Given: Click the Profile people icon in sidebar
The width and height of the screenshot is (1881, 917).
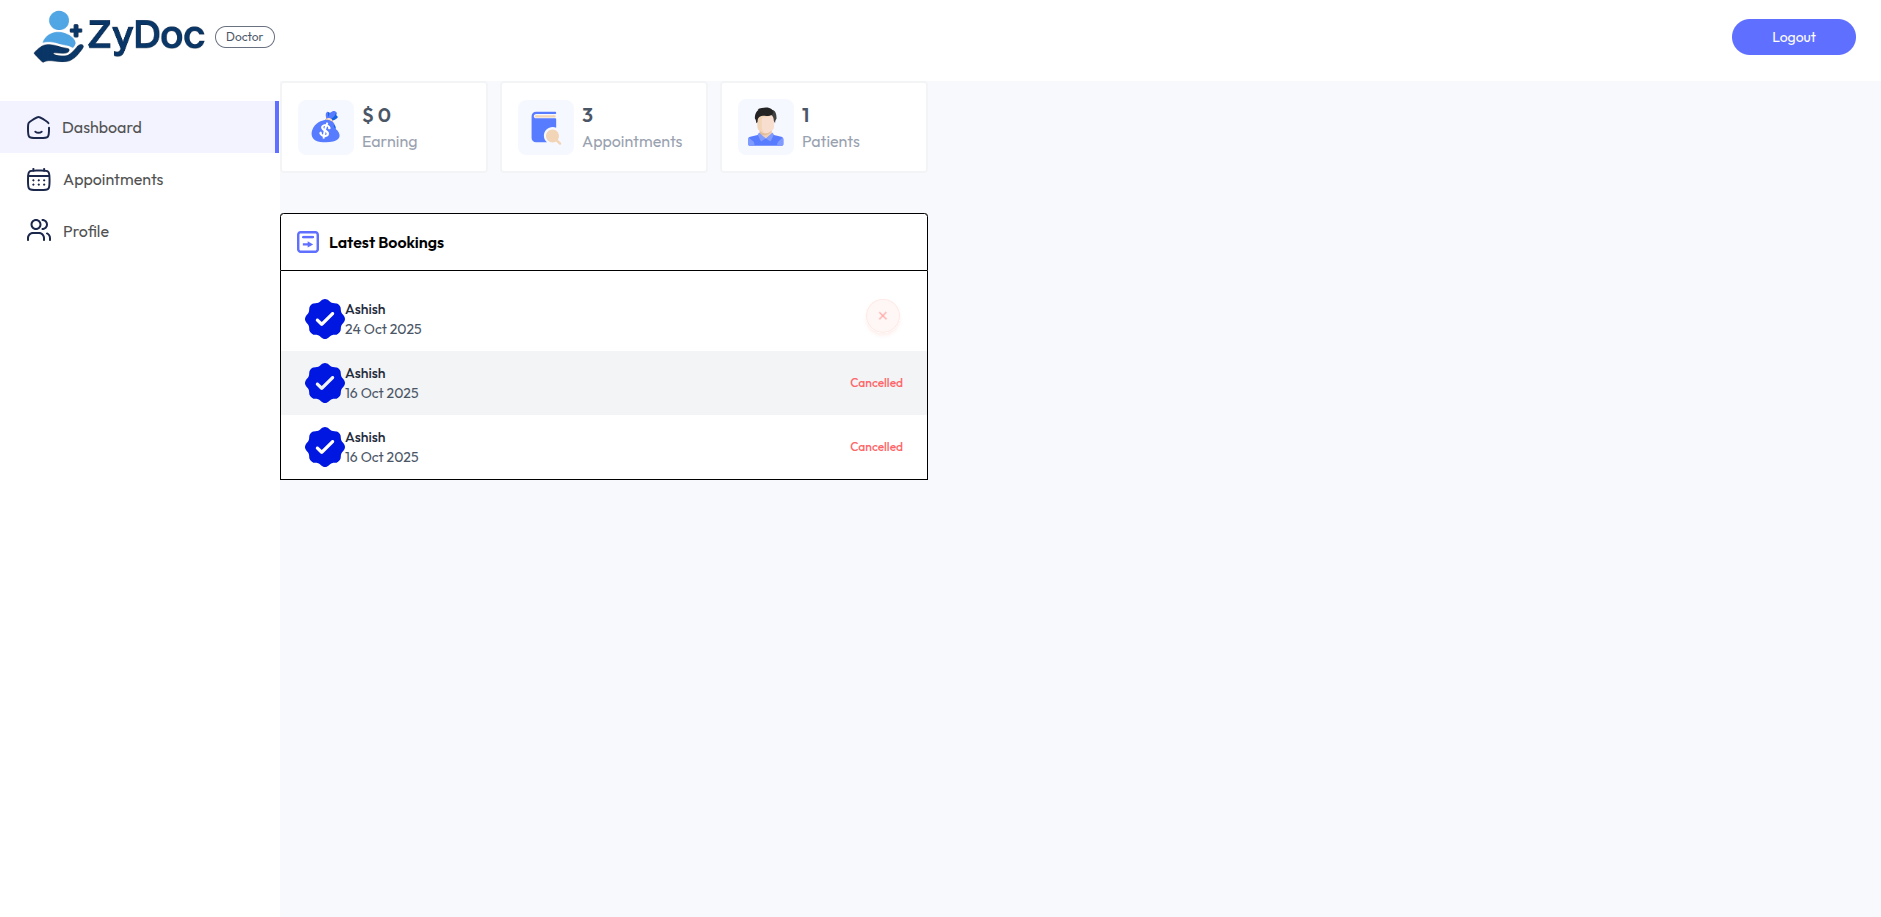Looking at the screenshot, I should pyautogui.click(x=39, y=231).
